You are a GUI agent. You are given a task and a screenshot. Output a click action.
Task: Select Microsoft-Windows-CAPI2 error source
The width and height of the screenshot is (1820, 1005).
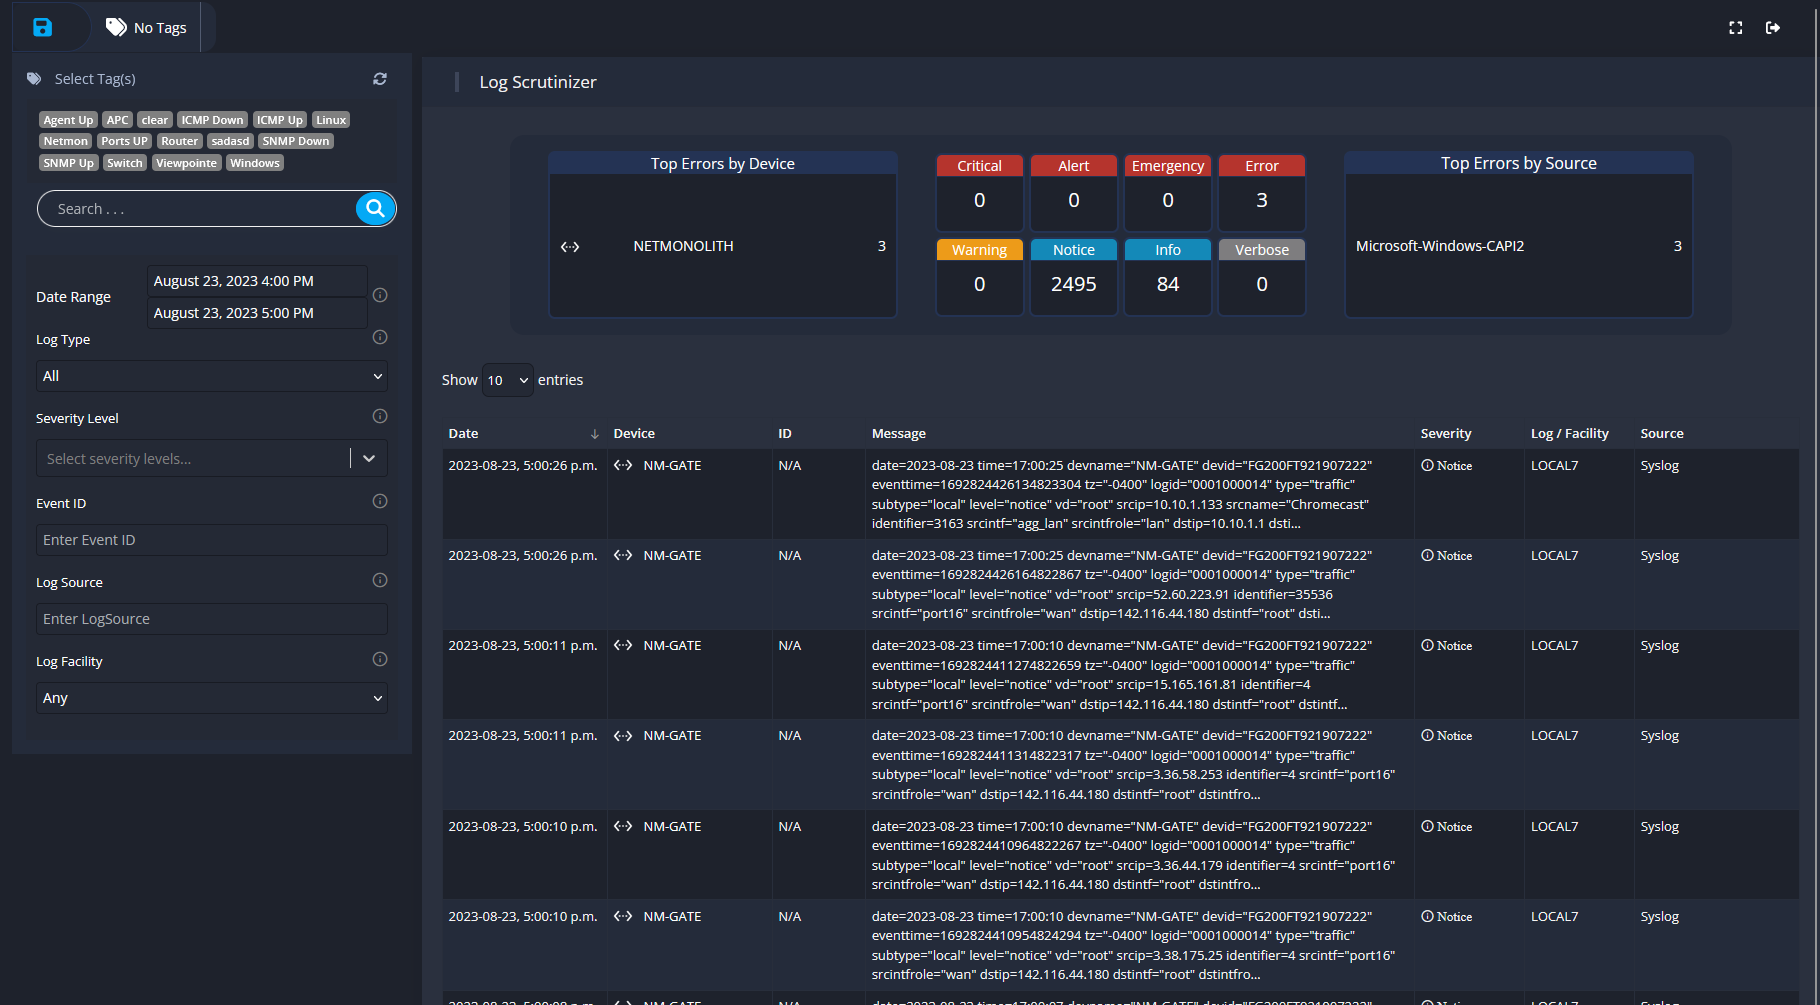1440,246
